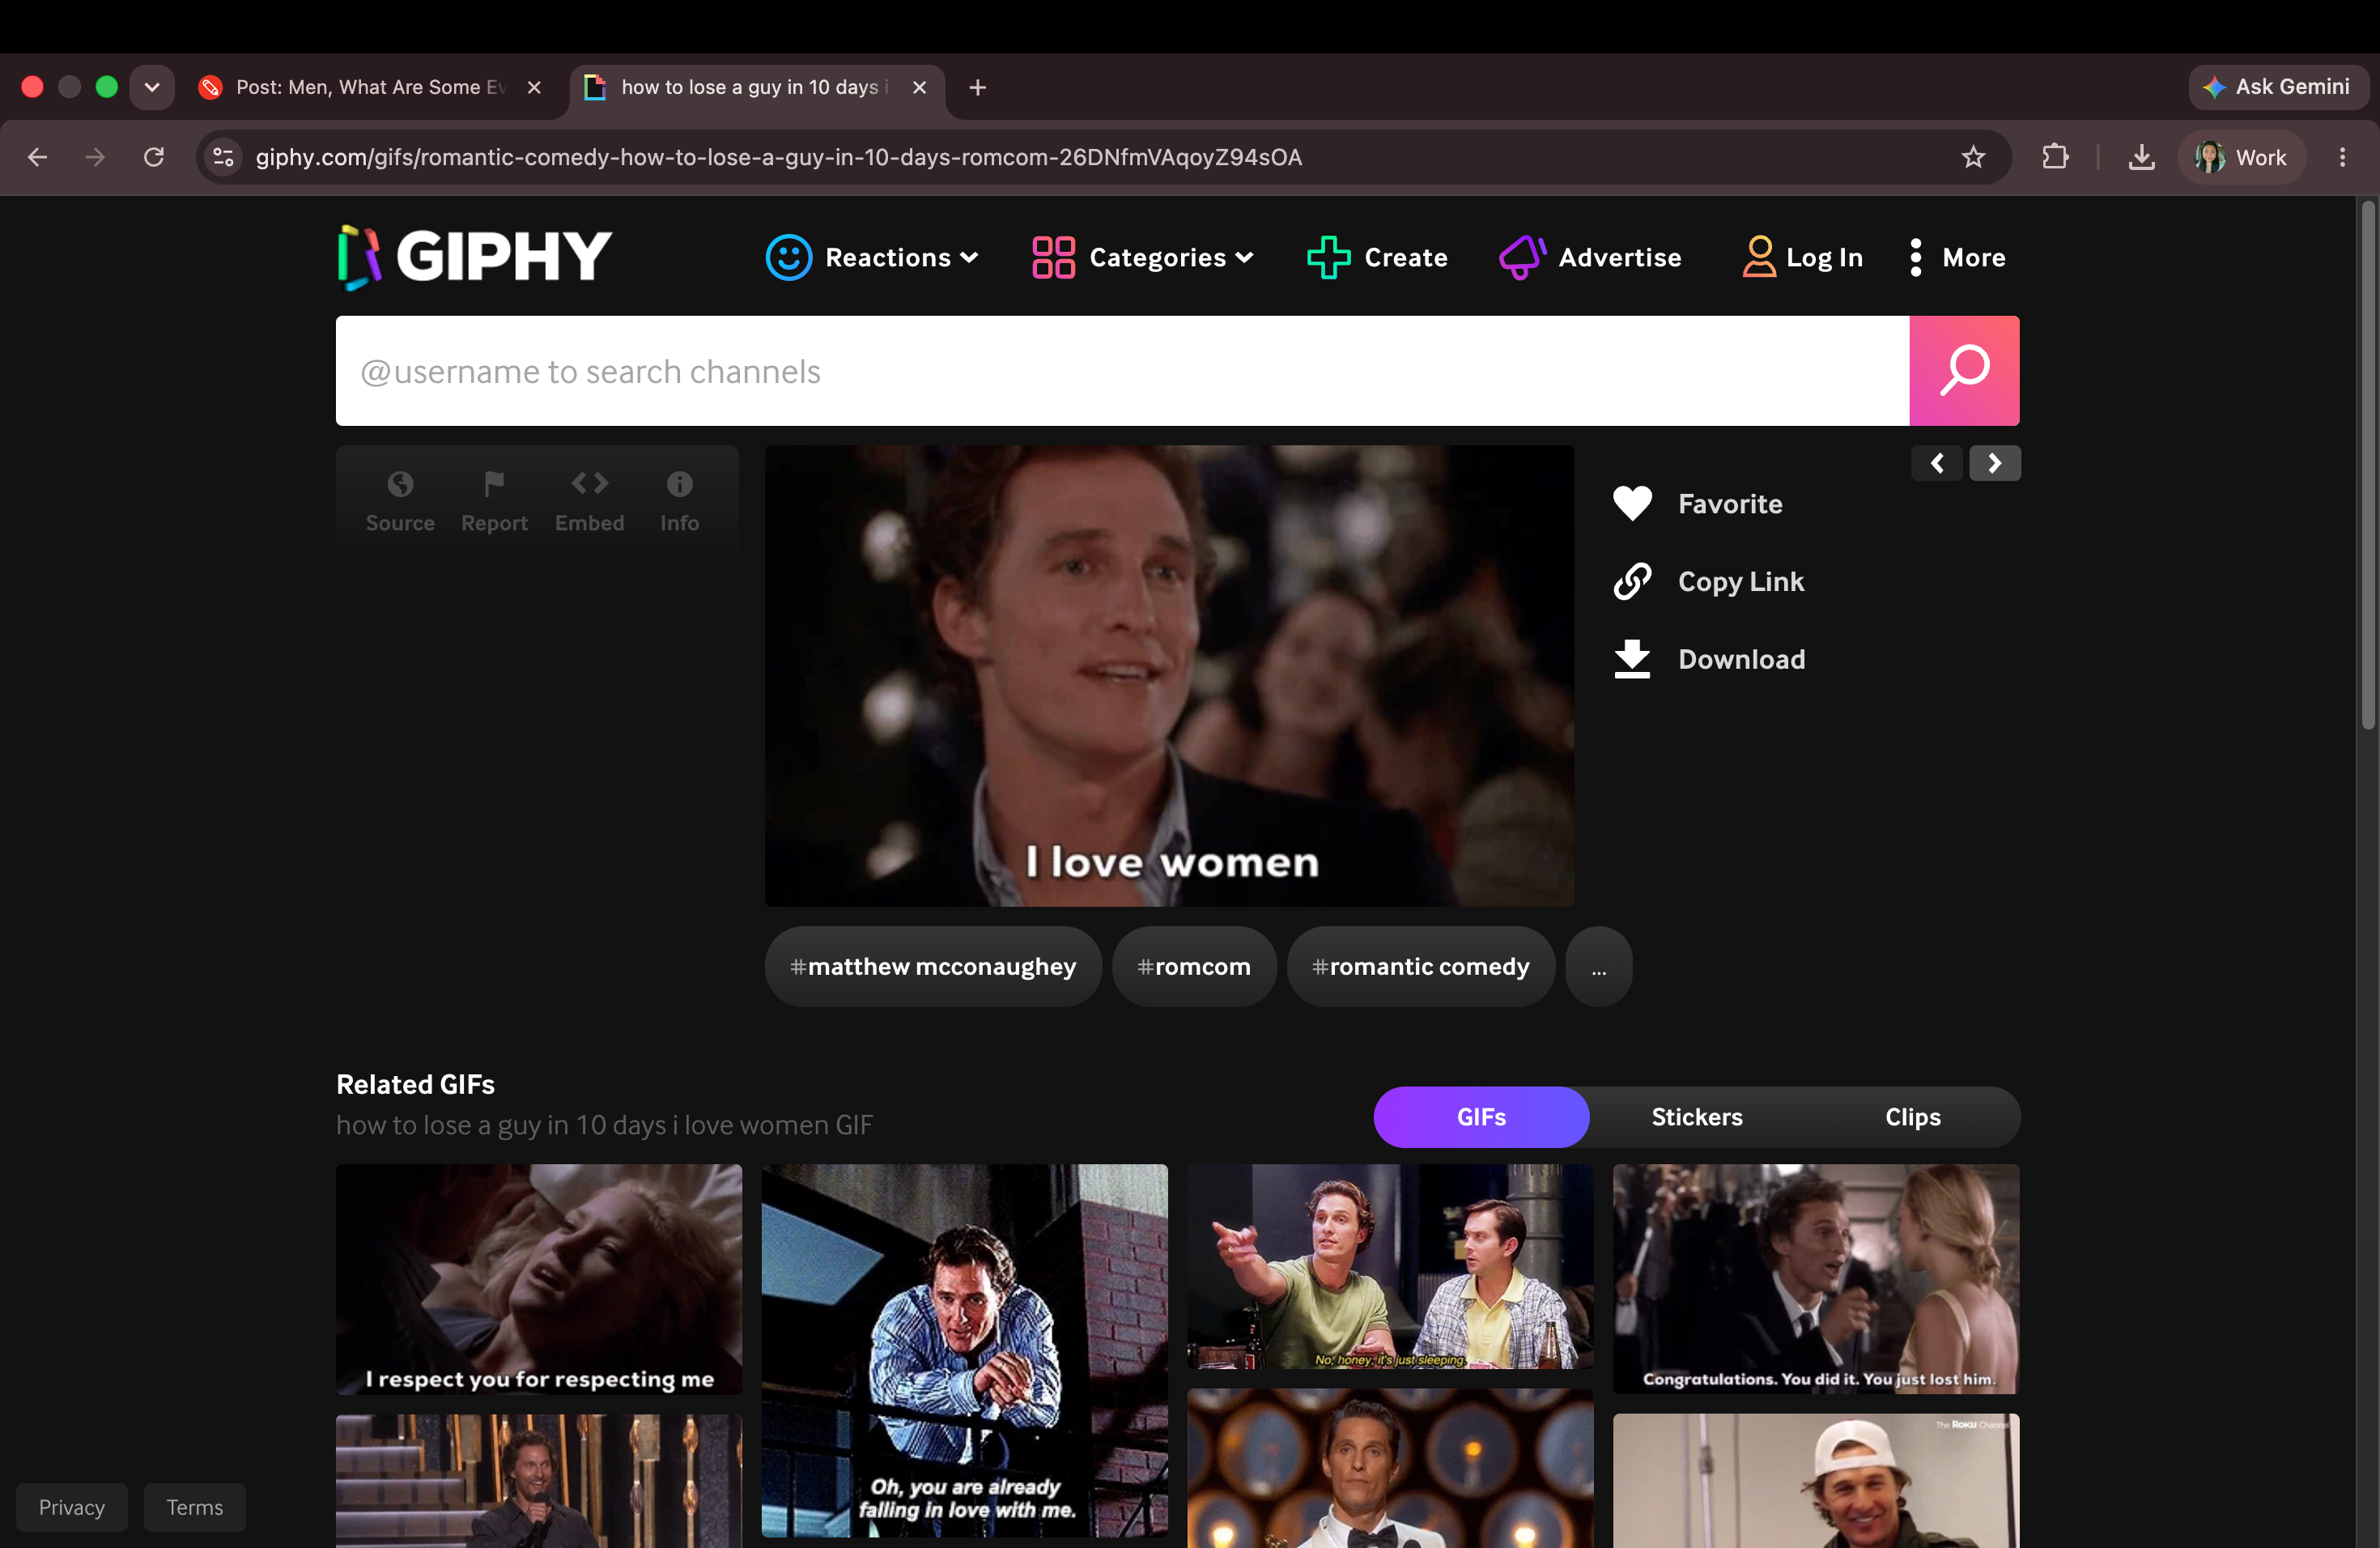
Task: Click the Categories grid icon
Action: (x=1053, y=257)
